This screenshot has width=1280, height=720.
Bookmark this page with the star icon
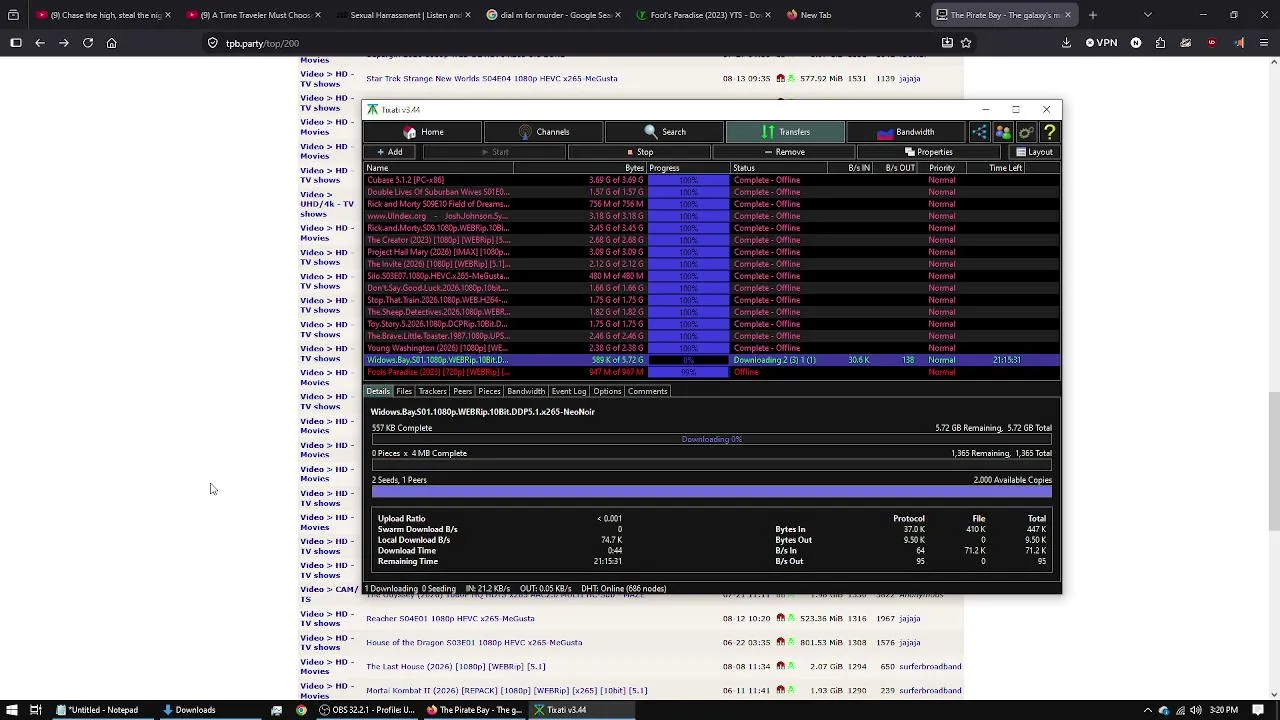click(966, 43)
